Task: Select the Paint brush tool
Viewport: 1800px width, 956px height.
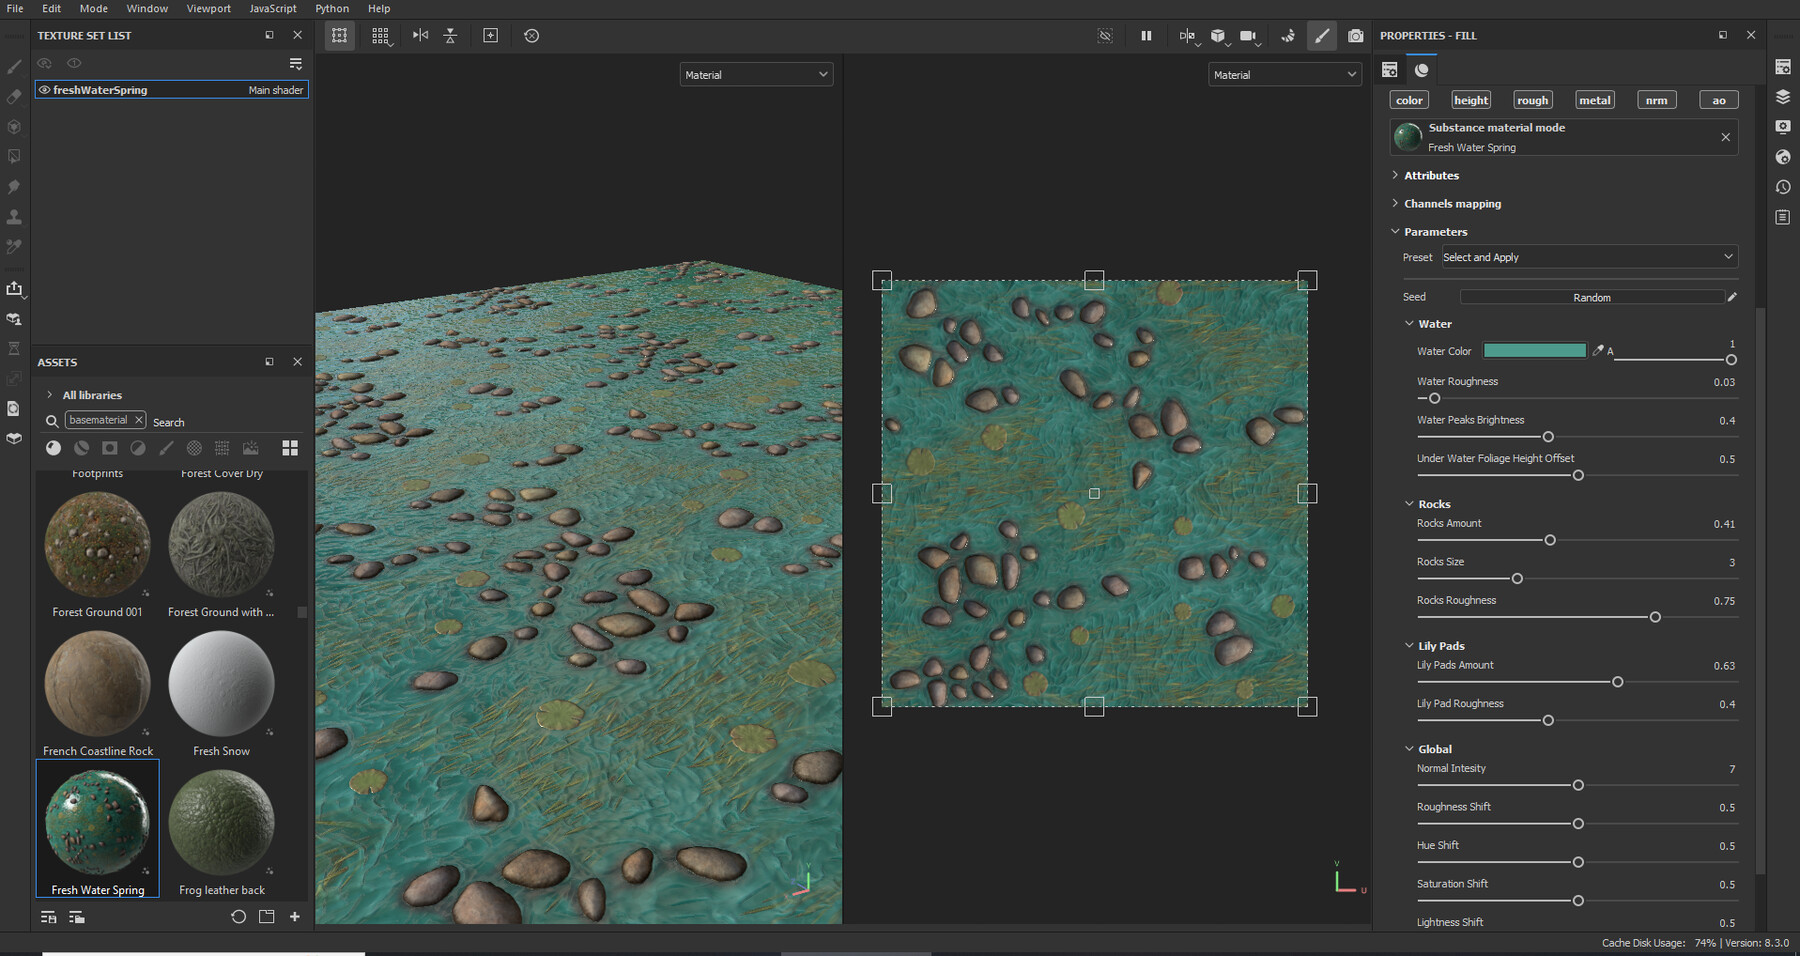Action: pos(14,67)
